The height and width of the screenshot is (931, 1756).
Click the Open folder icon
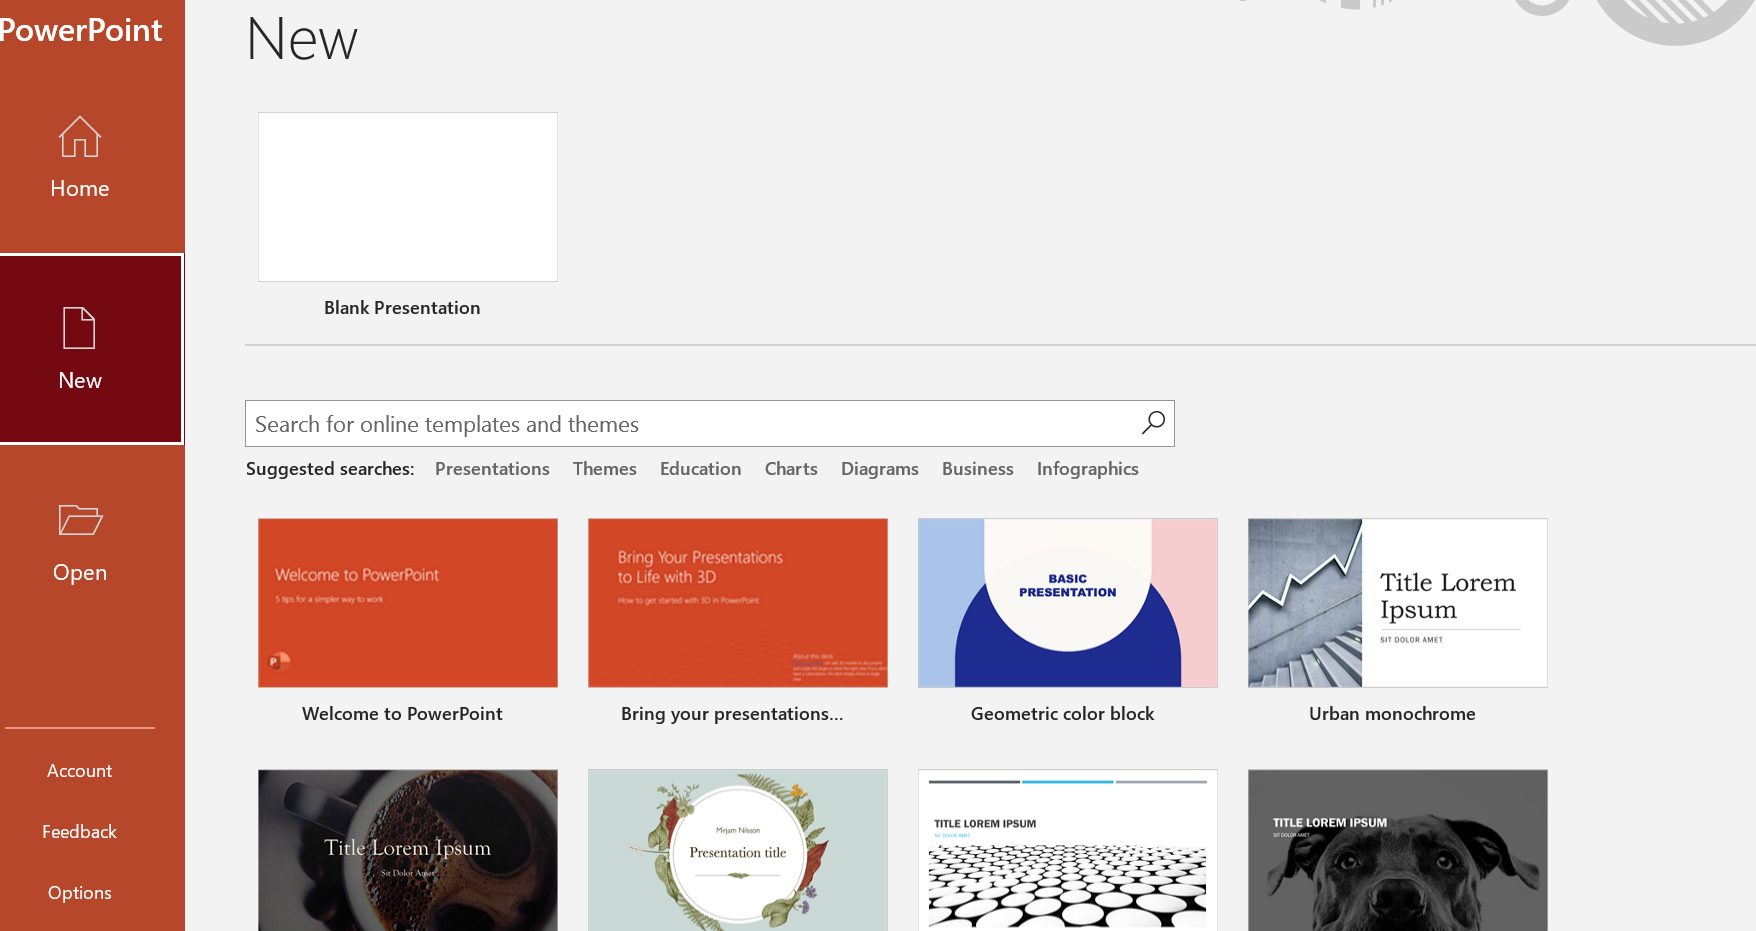pyautogui.click(x=80, y=520)
